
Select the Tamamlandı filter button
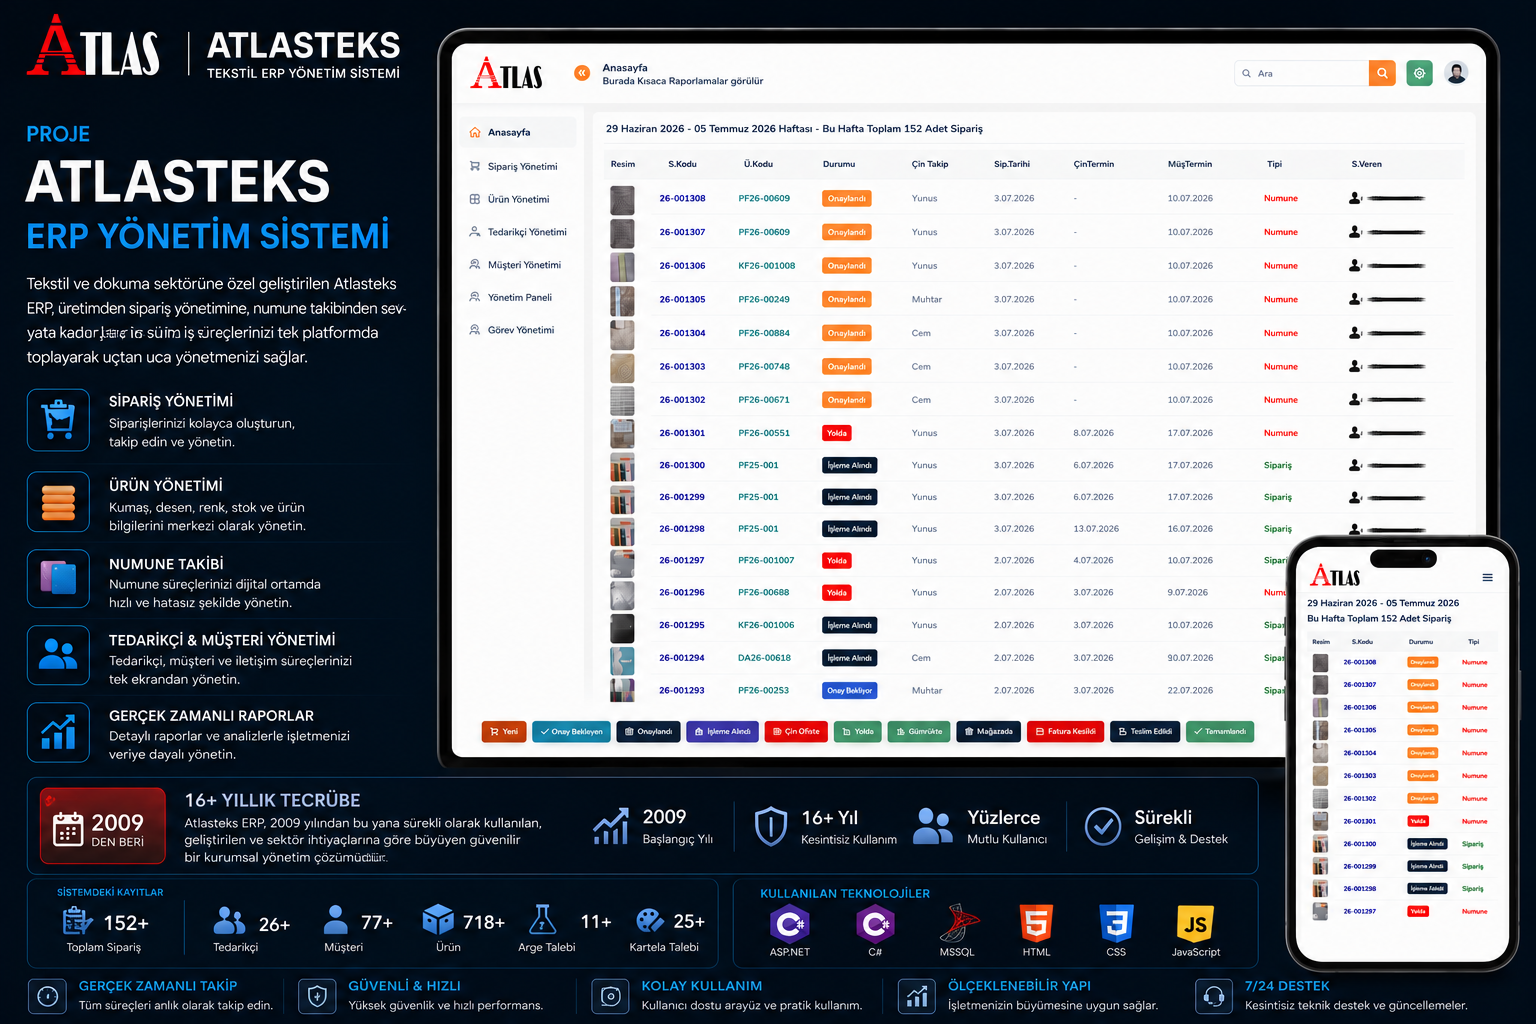tap(1220, 732)
